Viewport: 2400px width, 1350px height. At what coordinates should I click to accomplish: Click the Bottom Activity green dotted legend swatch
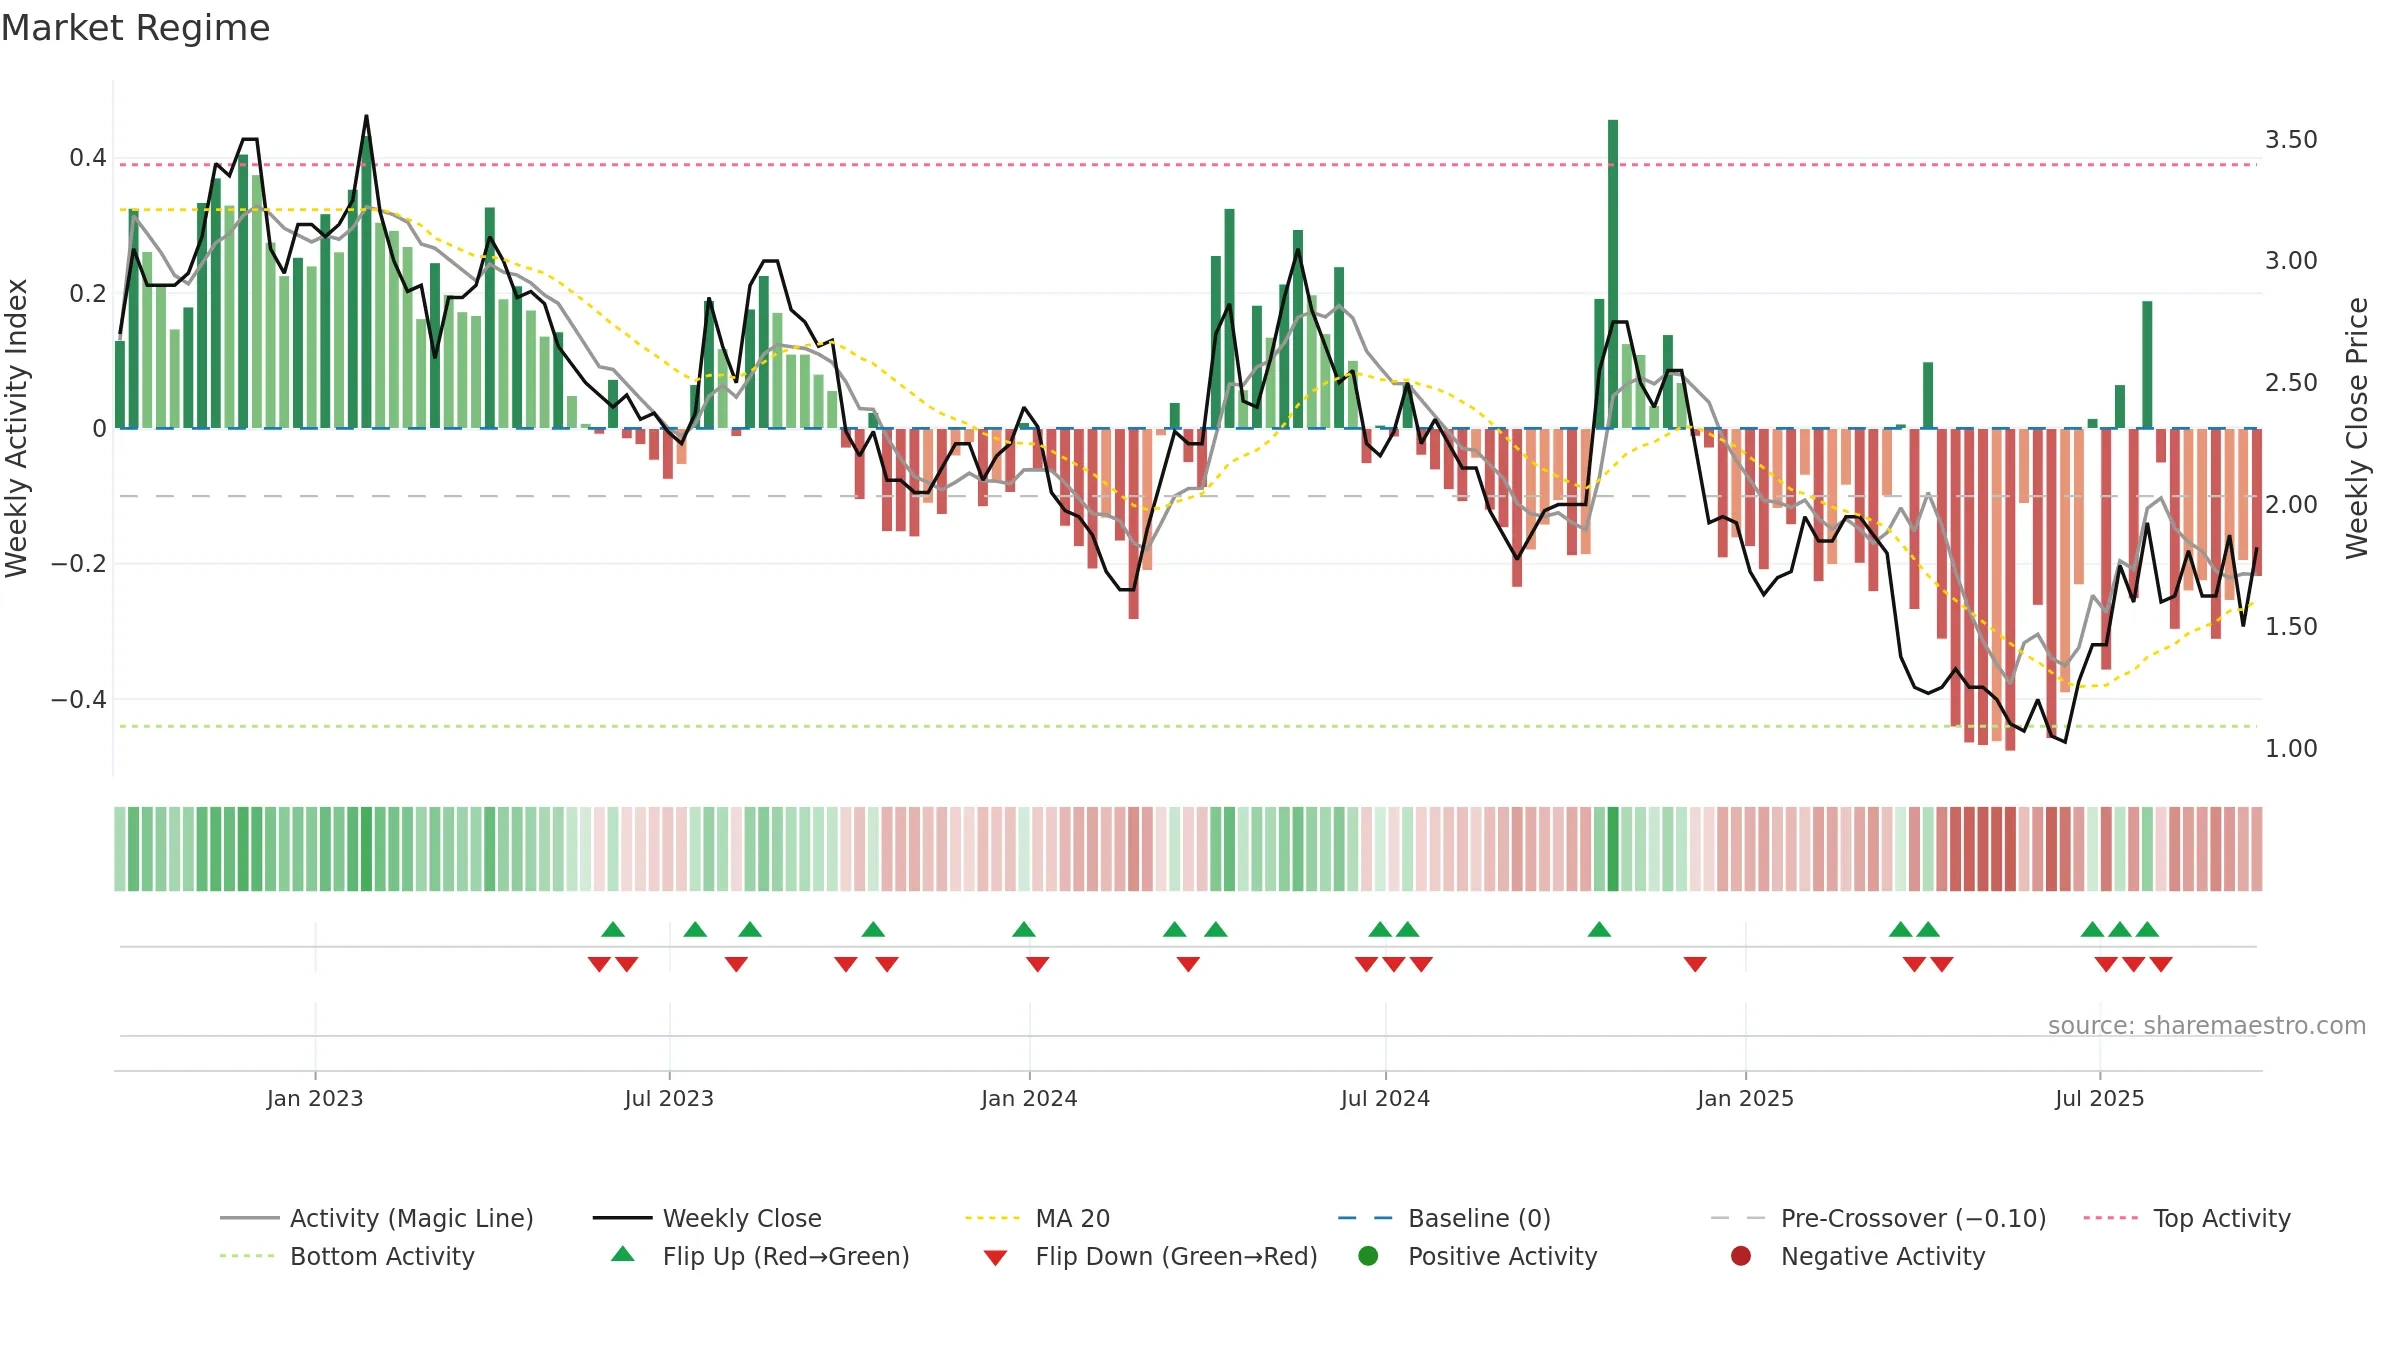tap(247, 1256)
